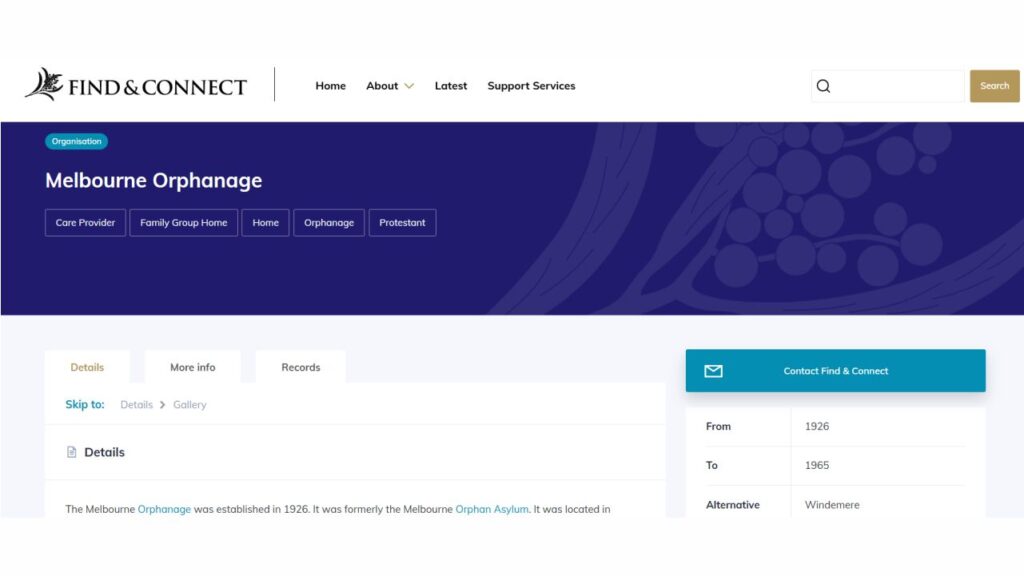Click the alternative name Windemere

point(832,505)
